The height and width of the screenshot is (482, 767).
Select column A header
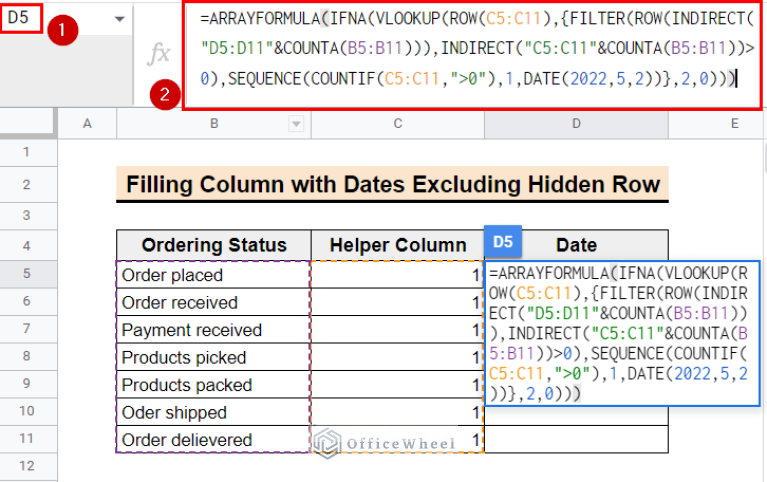click(x=87, y=124)
